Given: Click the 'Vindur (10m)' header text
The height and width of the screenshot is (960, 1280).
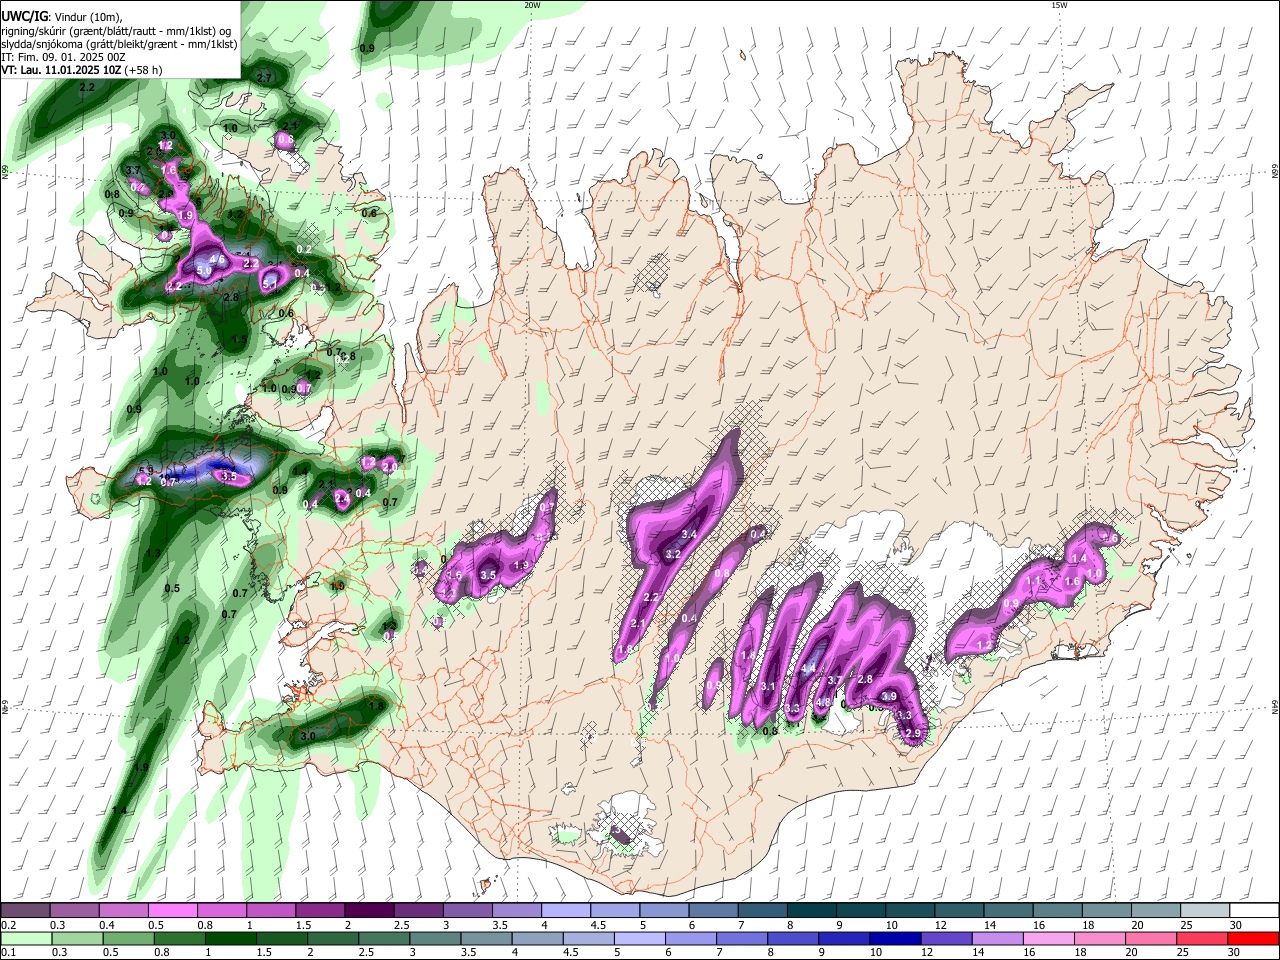Looking at the screenshot, I should click(86, 16).
